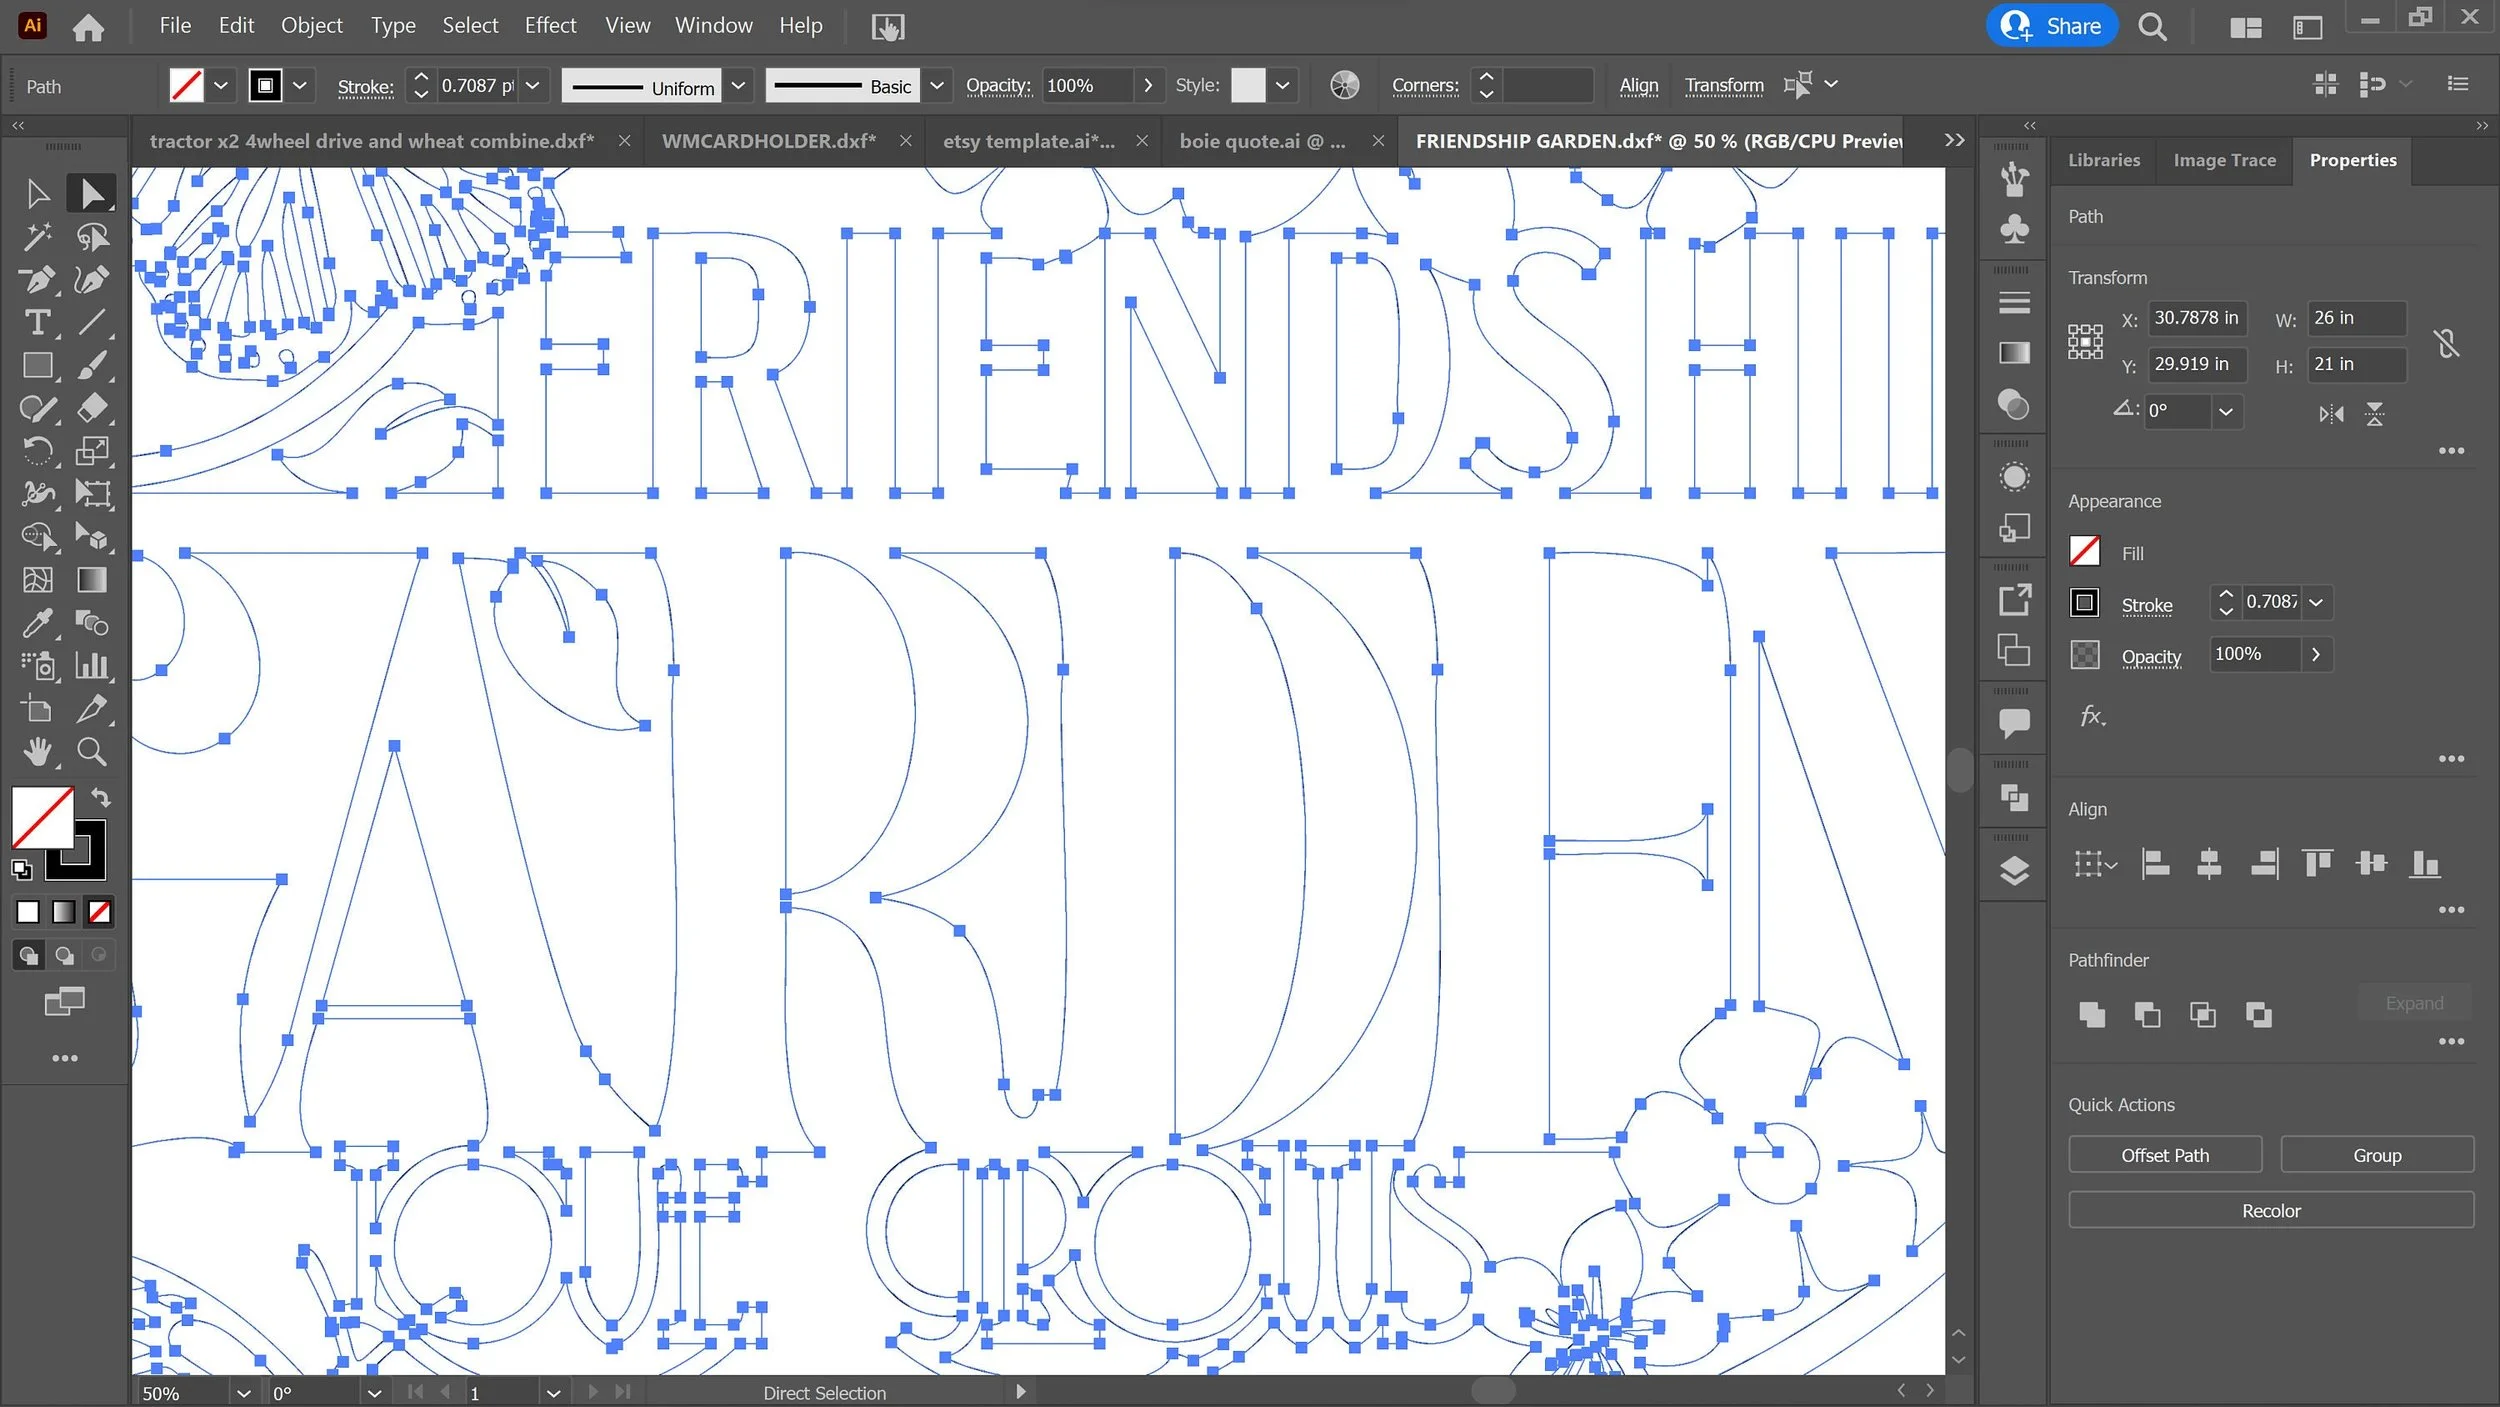Reset default fill and stroke
The height and width of the screenshot is (1407, 2500).
tap(21, 870)
